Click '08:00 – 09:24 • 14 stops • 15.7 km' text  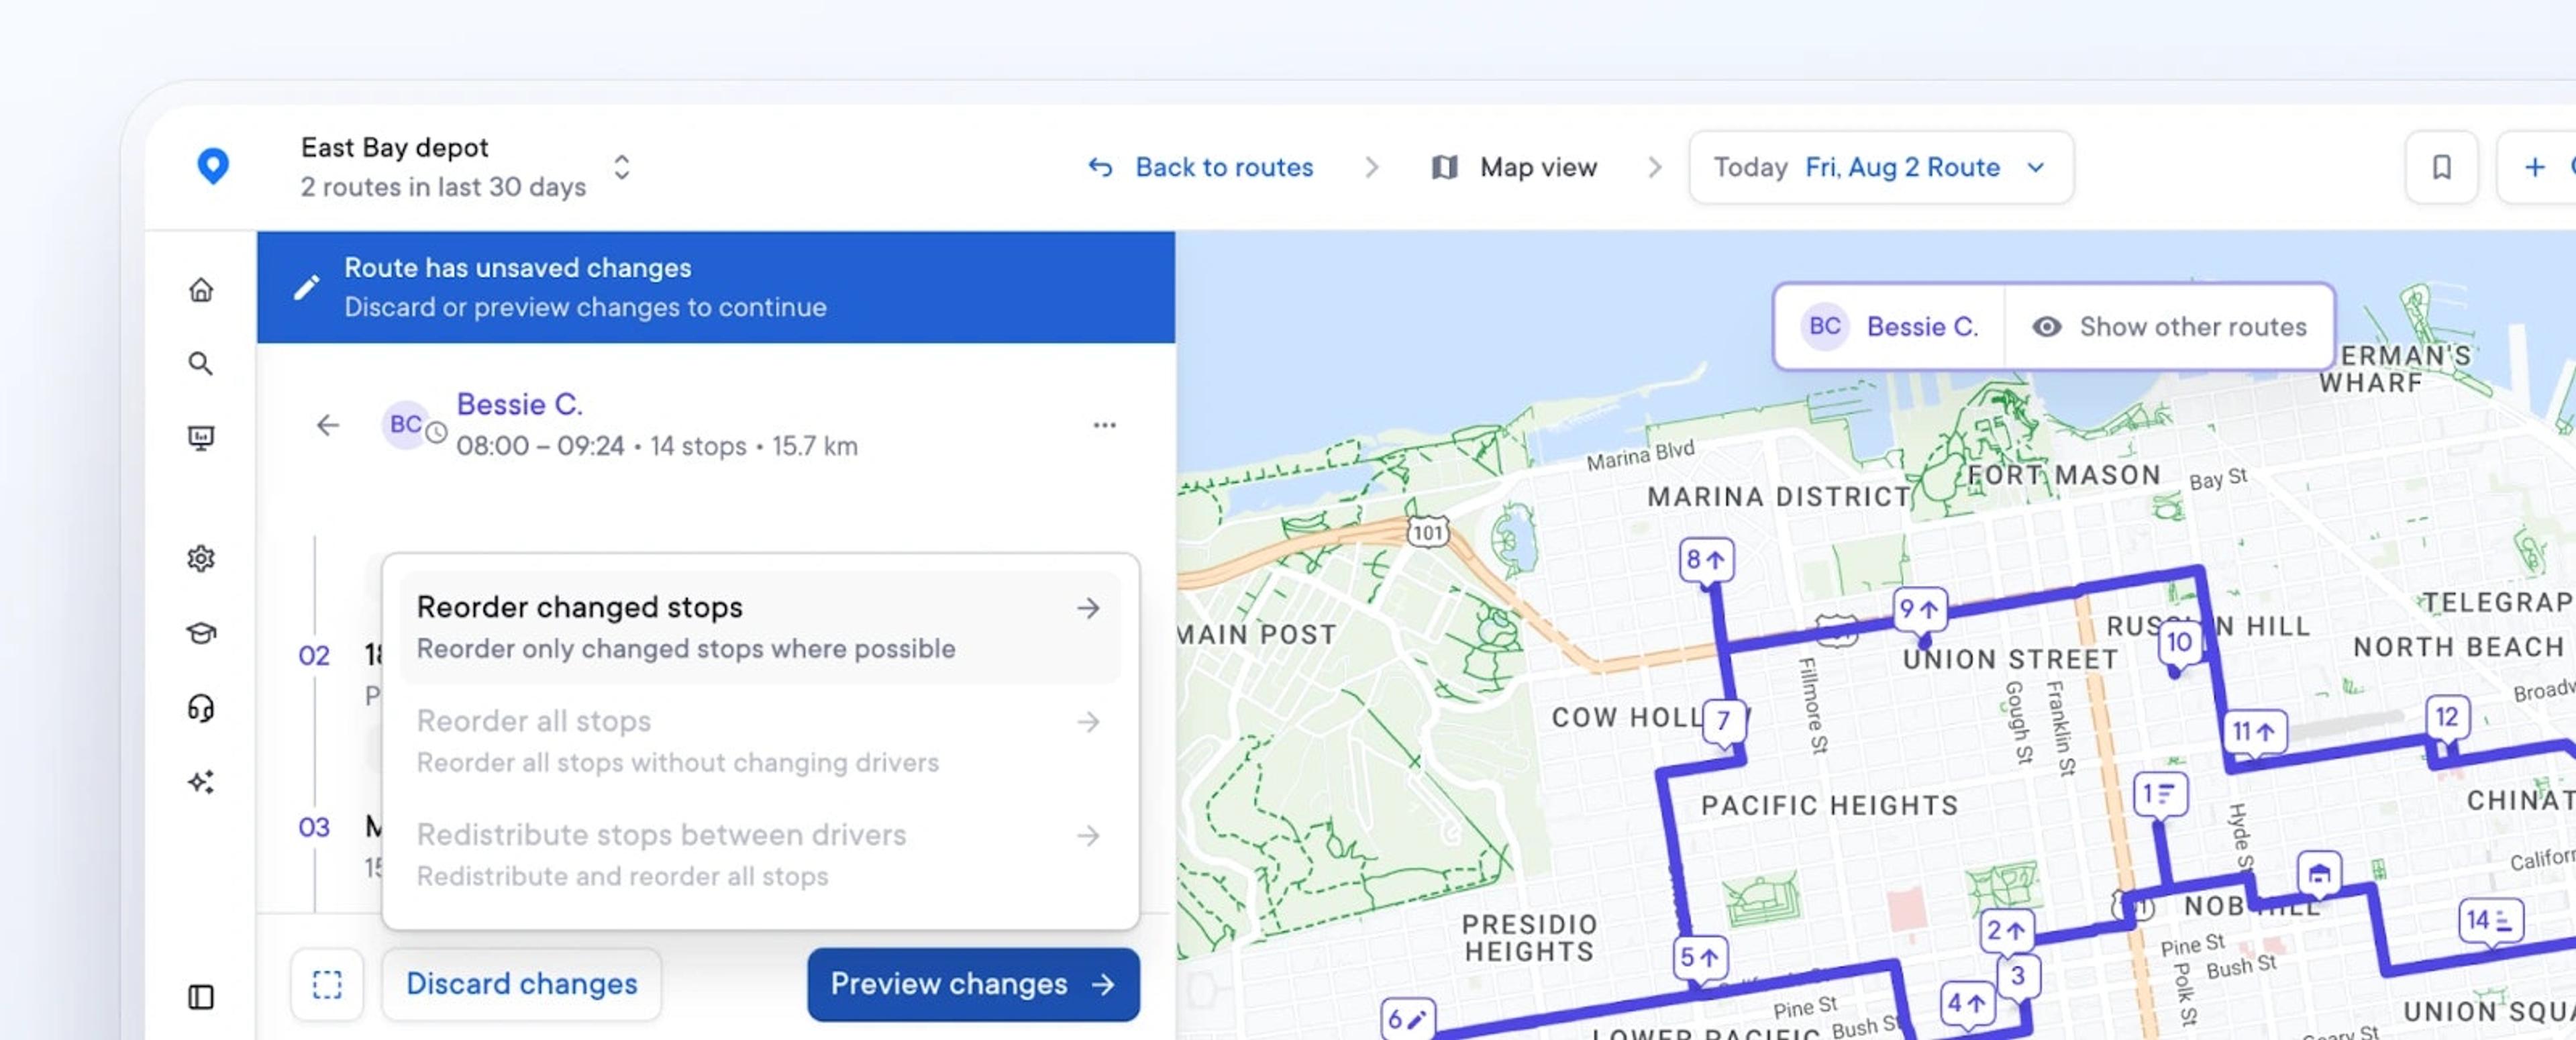[657, 446]
